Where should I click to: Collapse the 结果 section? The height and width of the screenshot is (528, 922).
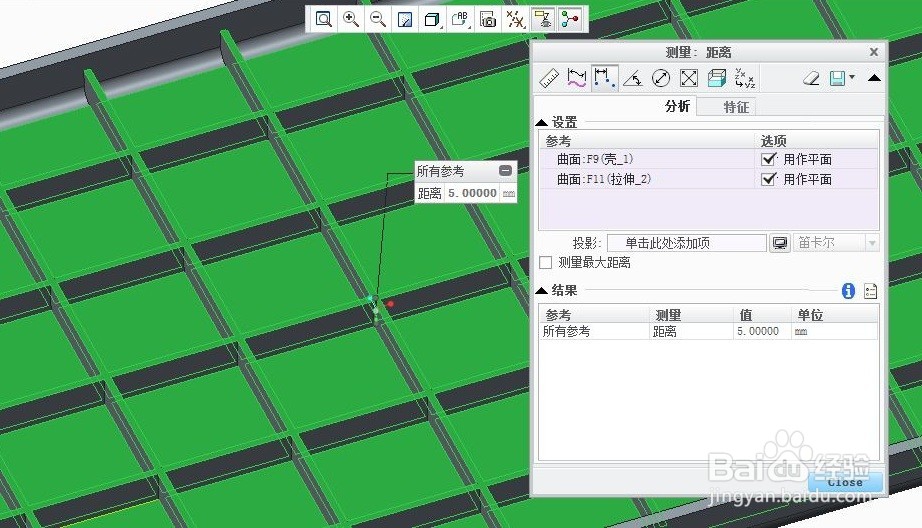542,290
